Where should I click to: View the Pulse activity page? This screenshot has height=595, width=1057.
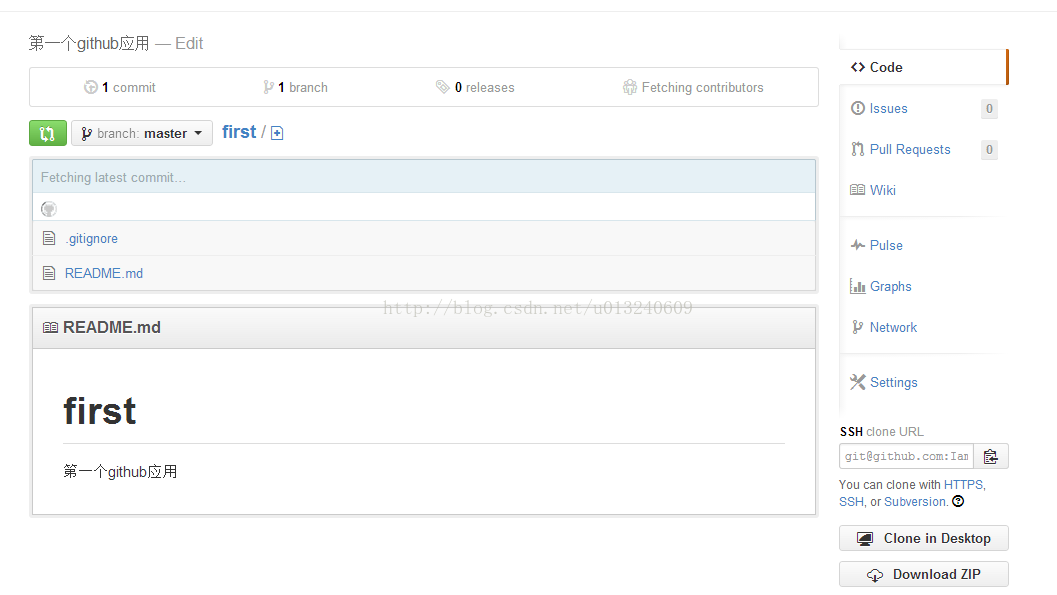885,245
